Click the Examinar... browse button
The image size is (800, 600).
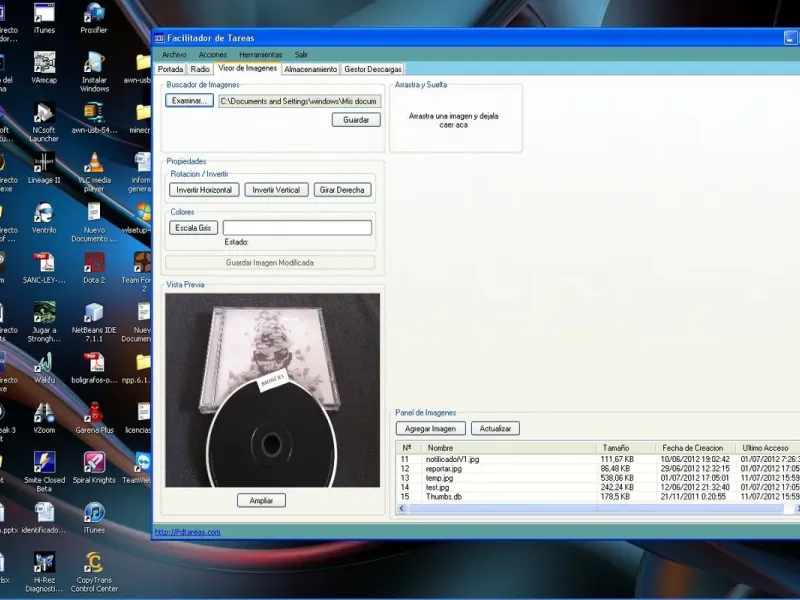tap(189, 101)
